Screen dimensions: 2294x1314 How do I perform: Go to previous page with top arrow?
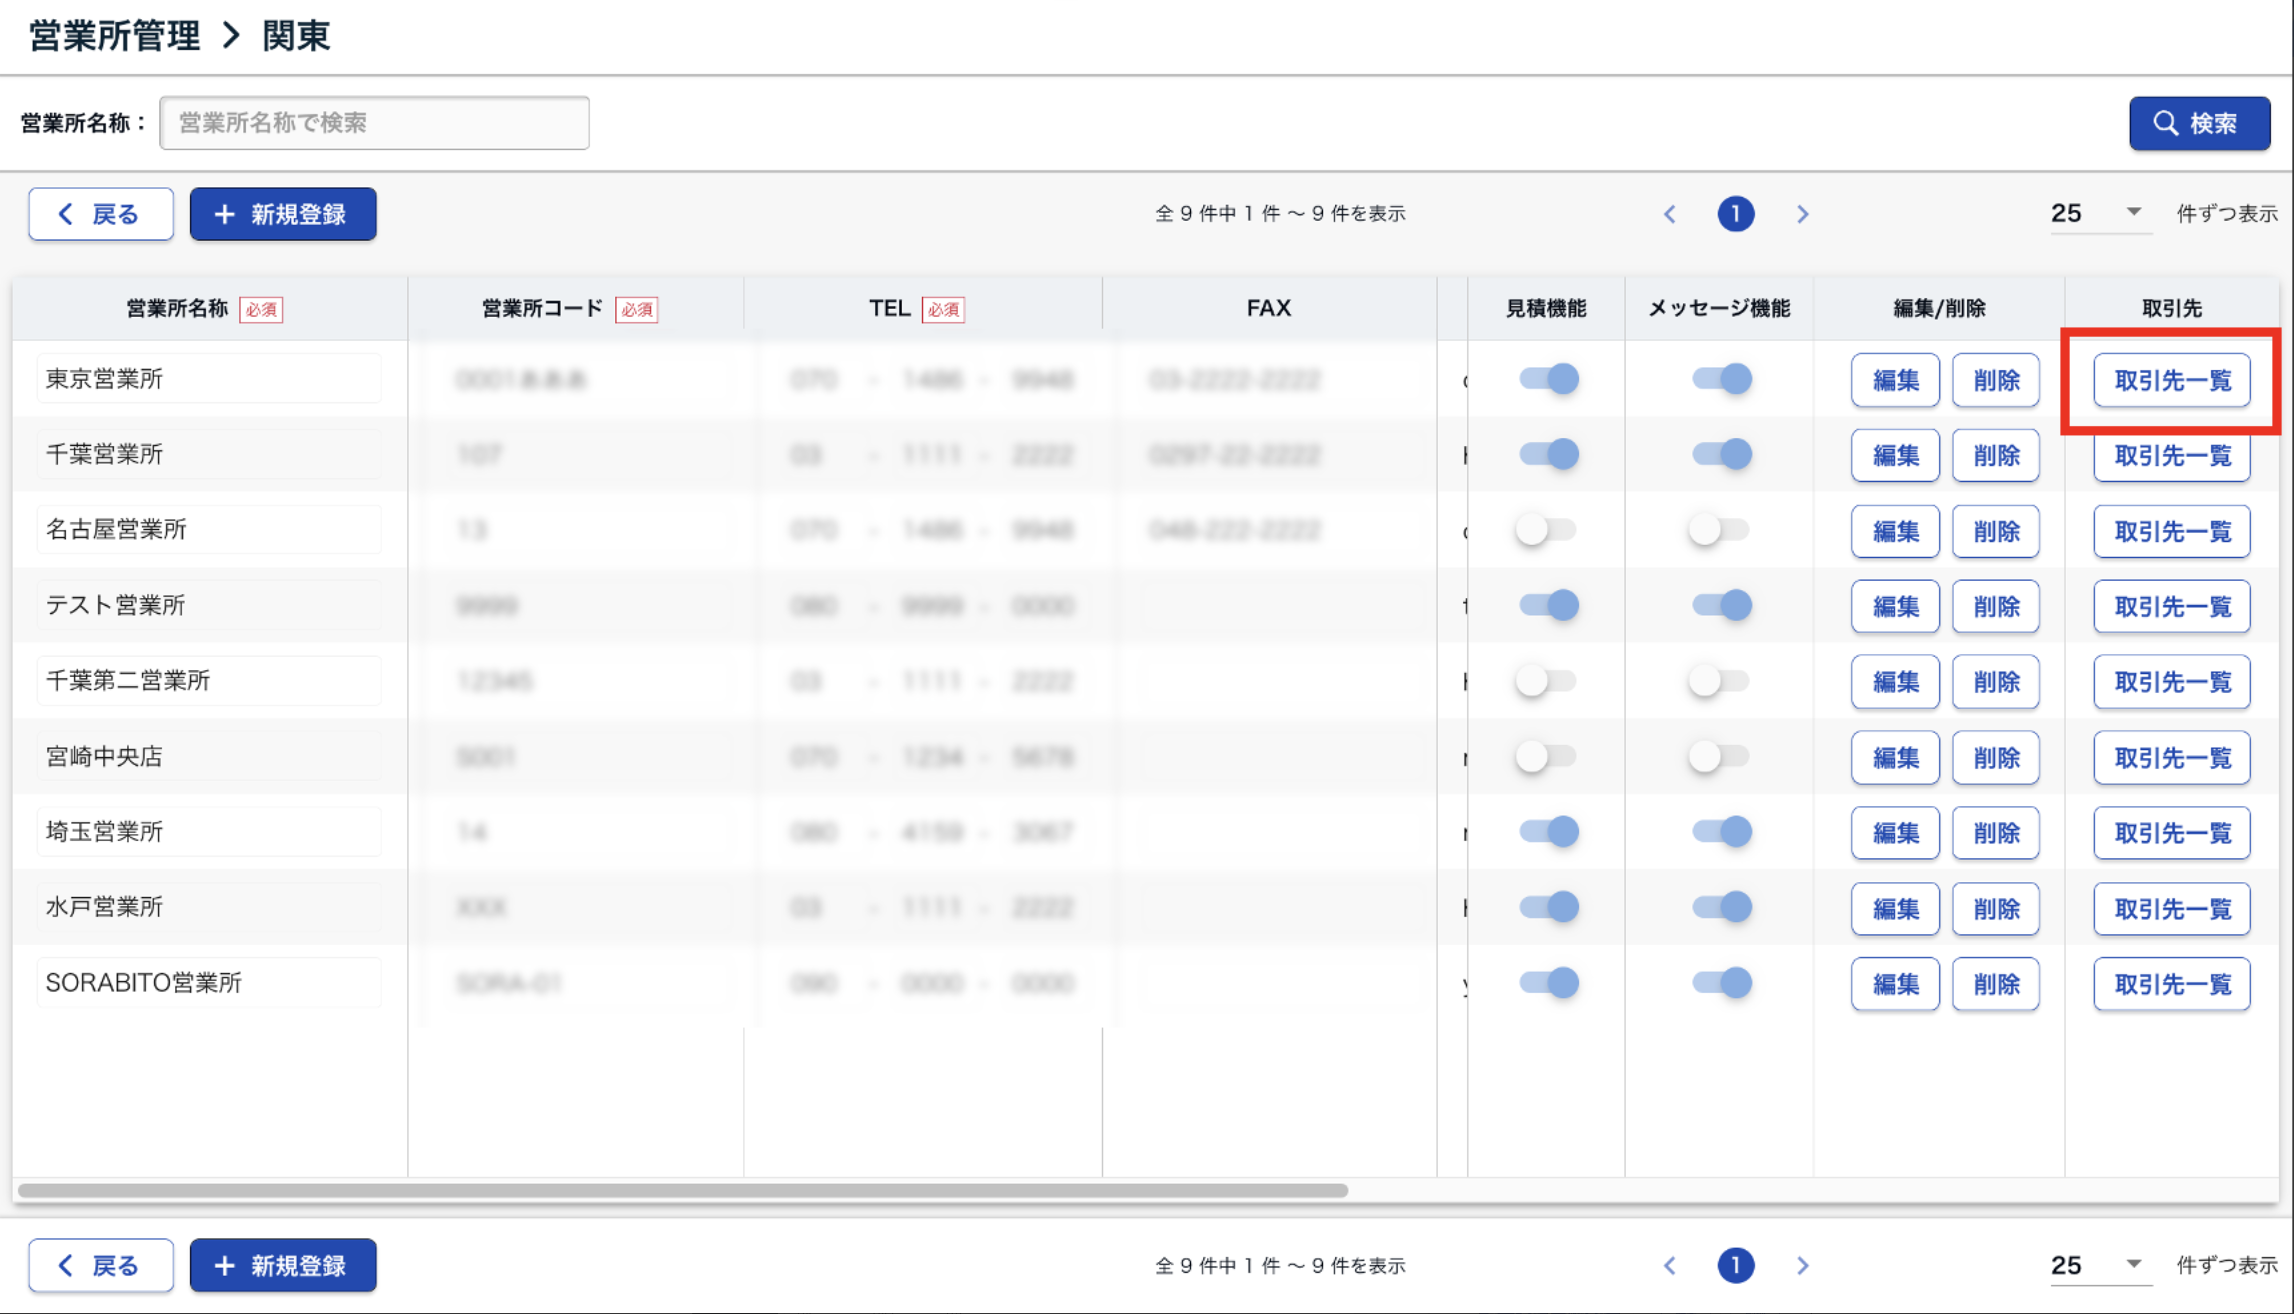pos(1670,214)
